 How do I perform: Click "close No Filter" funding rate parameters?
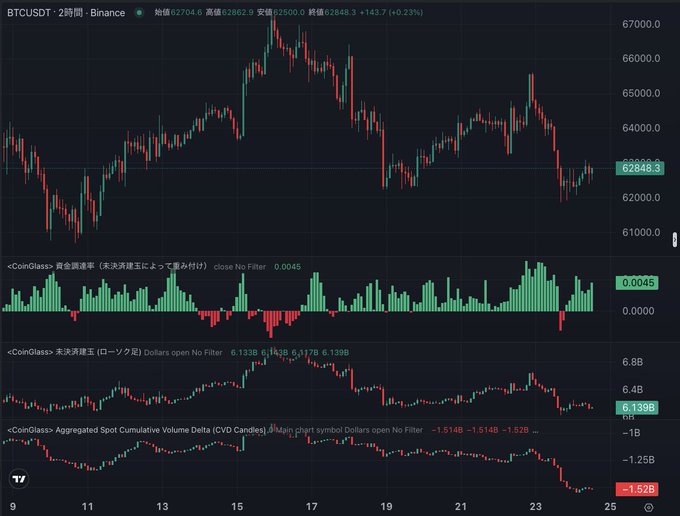pos(239,267)
